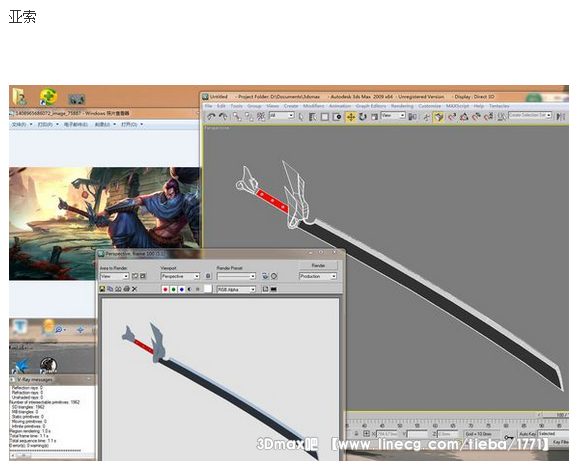
Task: Activate the Select and Rotate tool
Action: click(x=363, y=117)
